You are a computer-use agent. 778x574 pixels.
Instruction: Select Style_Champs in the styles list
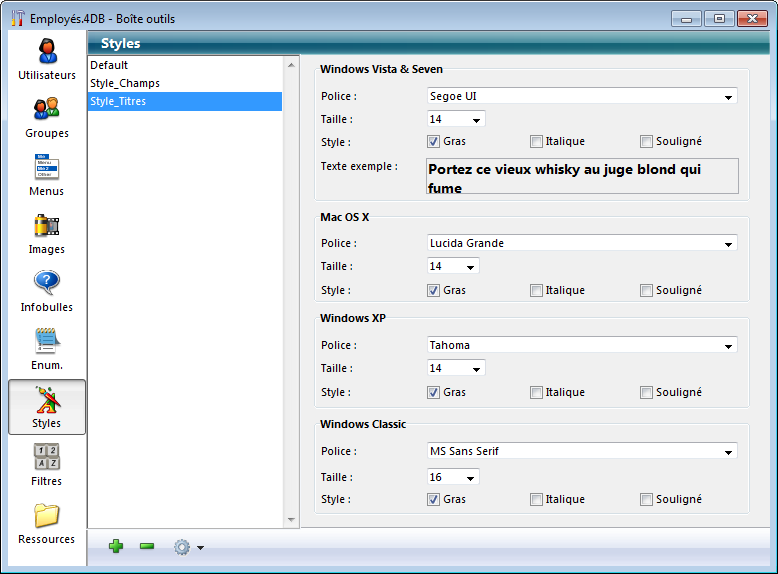[125, 83]
